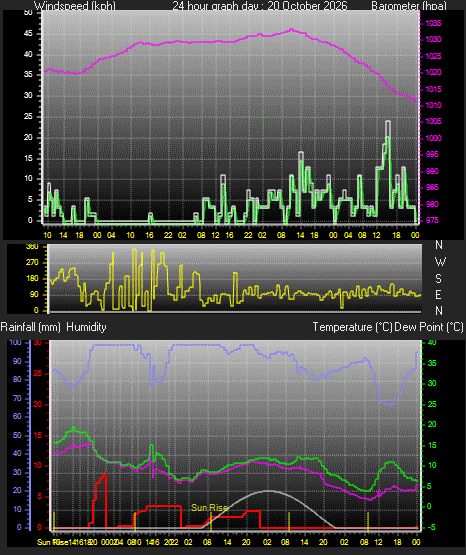Viewport: 466px width, 555px height.
Task: Click the barometer line's highest peak point
Action: coord(292,29)
